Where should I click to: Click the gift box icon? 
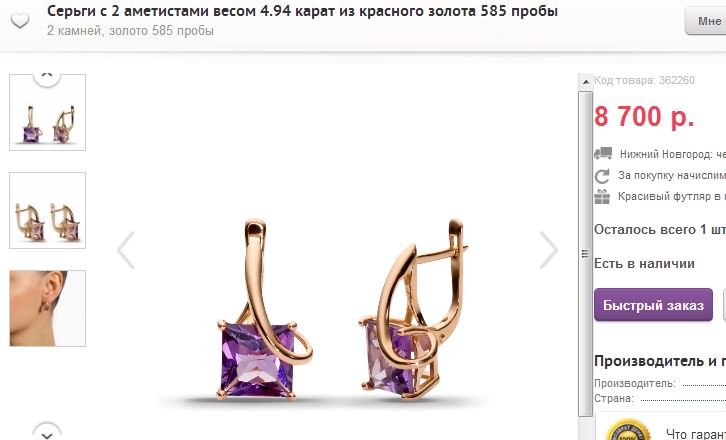(x=602, y=196)
